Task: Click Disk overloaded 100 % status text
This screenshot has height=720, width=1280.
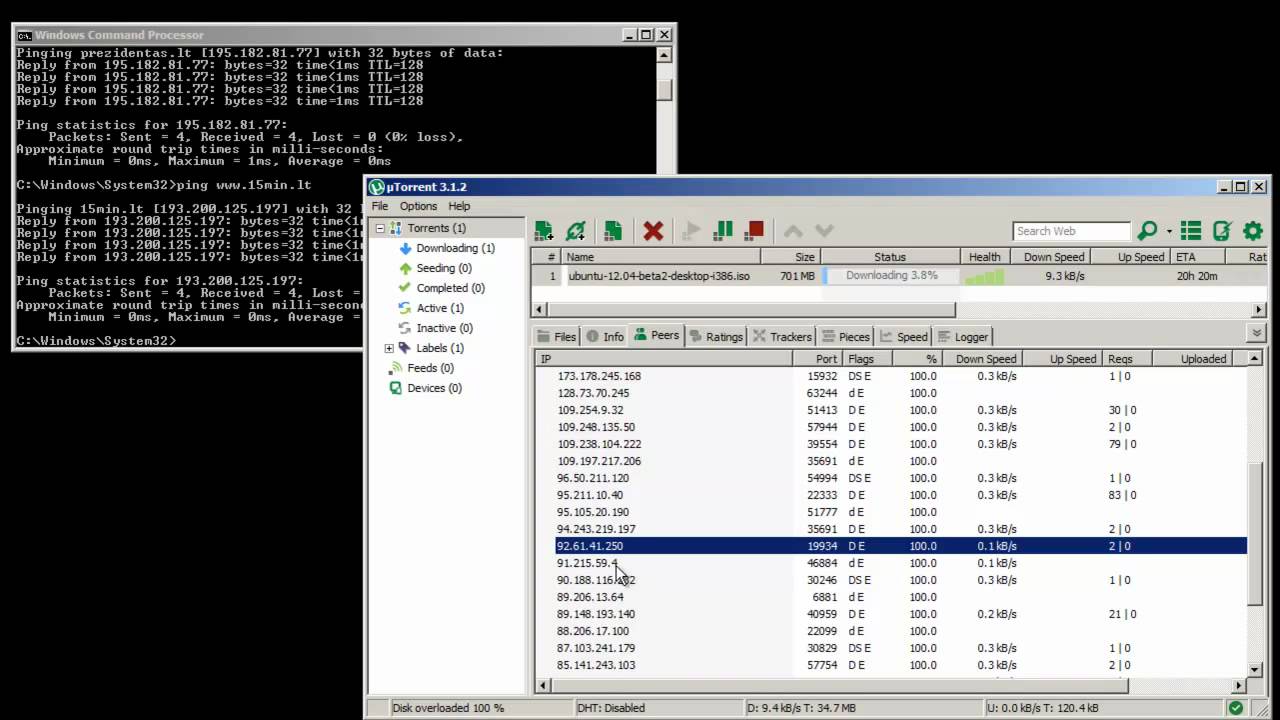Action: (448, 708)
